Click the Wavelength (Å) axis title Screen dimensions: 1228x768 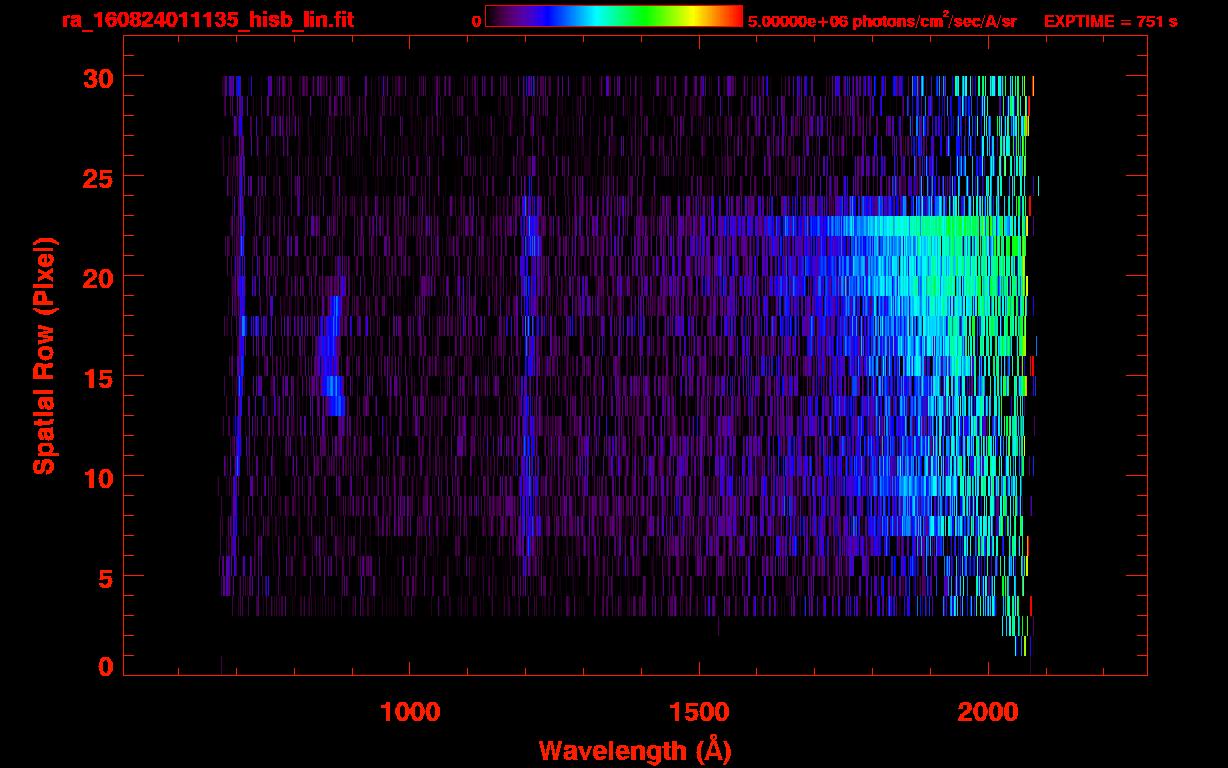(635, 750)
